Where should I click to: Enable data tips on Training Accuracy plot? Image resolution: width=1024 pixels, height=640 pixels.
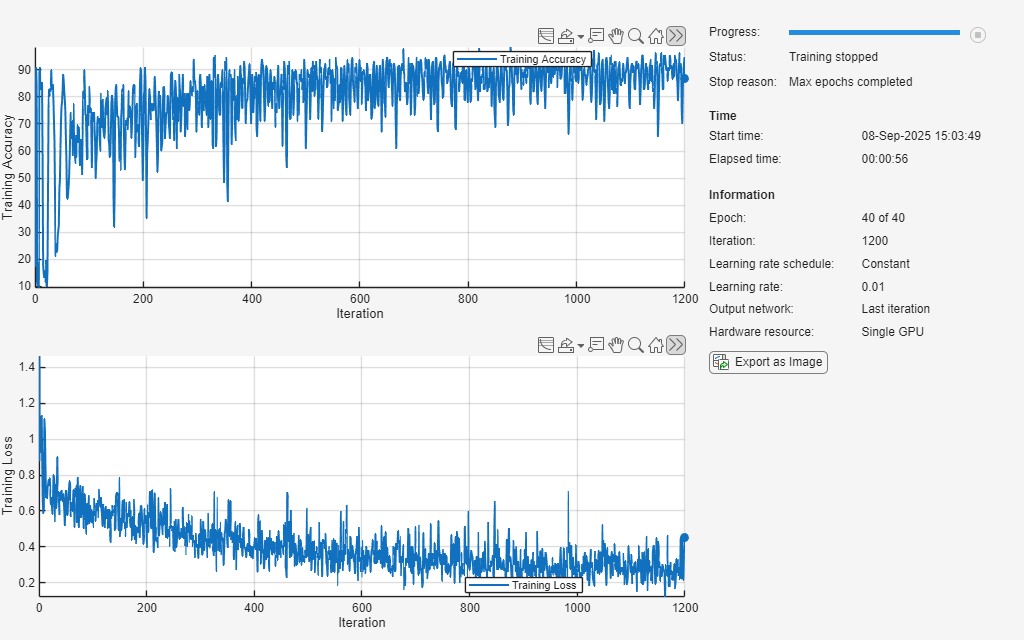[597, 36]
